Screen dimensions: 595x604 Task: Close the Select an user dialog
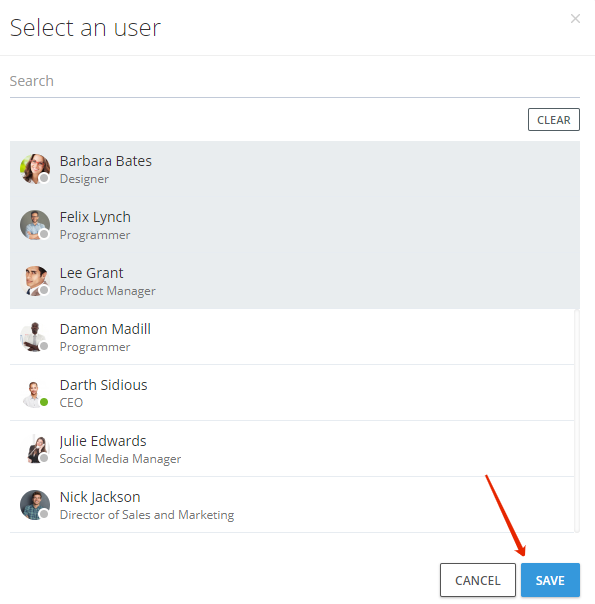click(x=575, y=18)
